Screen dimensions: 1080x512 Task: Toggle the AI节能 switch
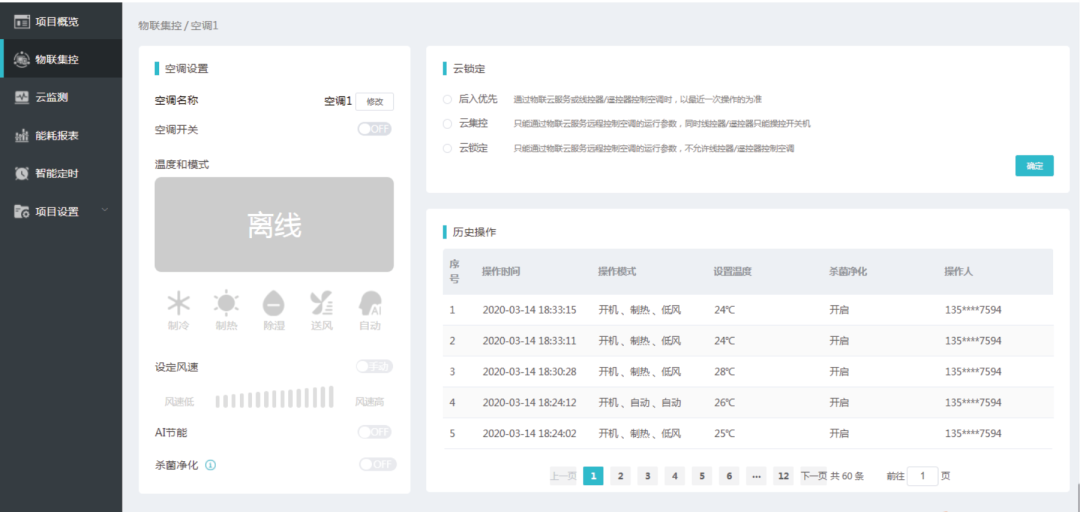[375, 432]
